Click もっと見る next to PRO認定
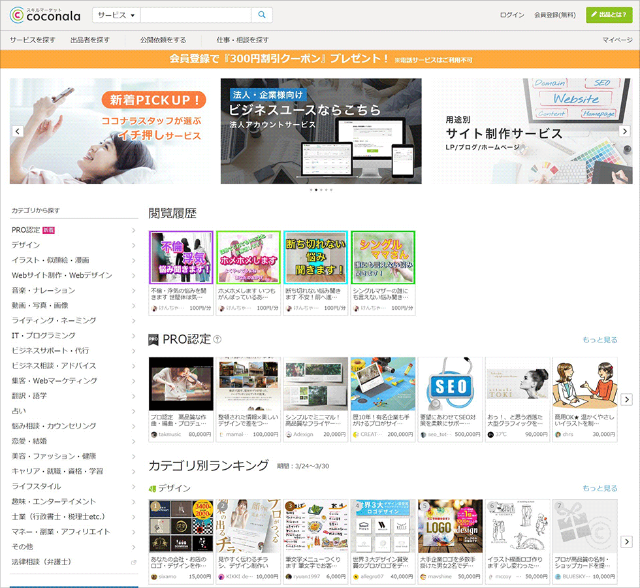 tap(600, 340)
